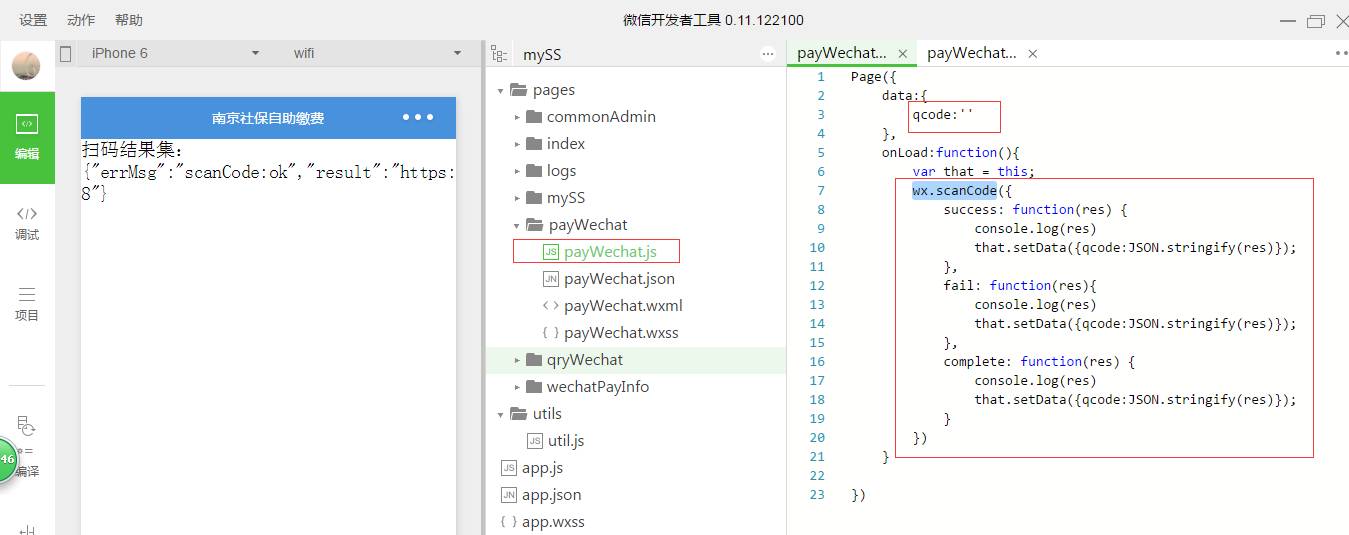Screen dimensions: 1349x535
Task: Click the qcode:'' text in line 3
Action: (942, 114)
